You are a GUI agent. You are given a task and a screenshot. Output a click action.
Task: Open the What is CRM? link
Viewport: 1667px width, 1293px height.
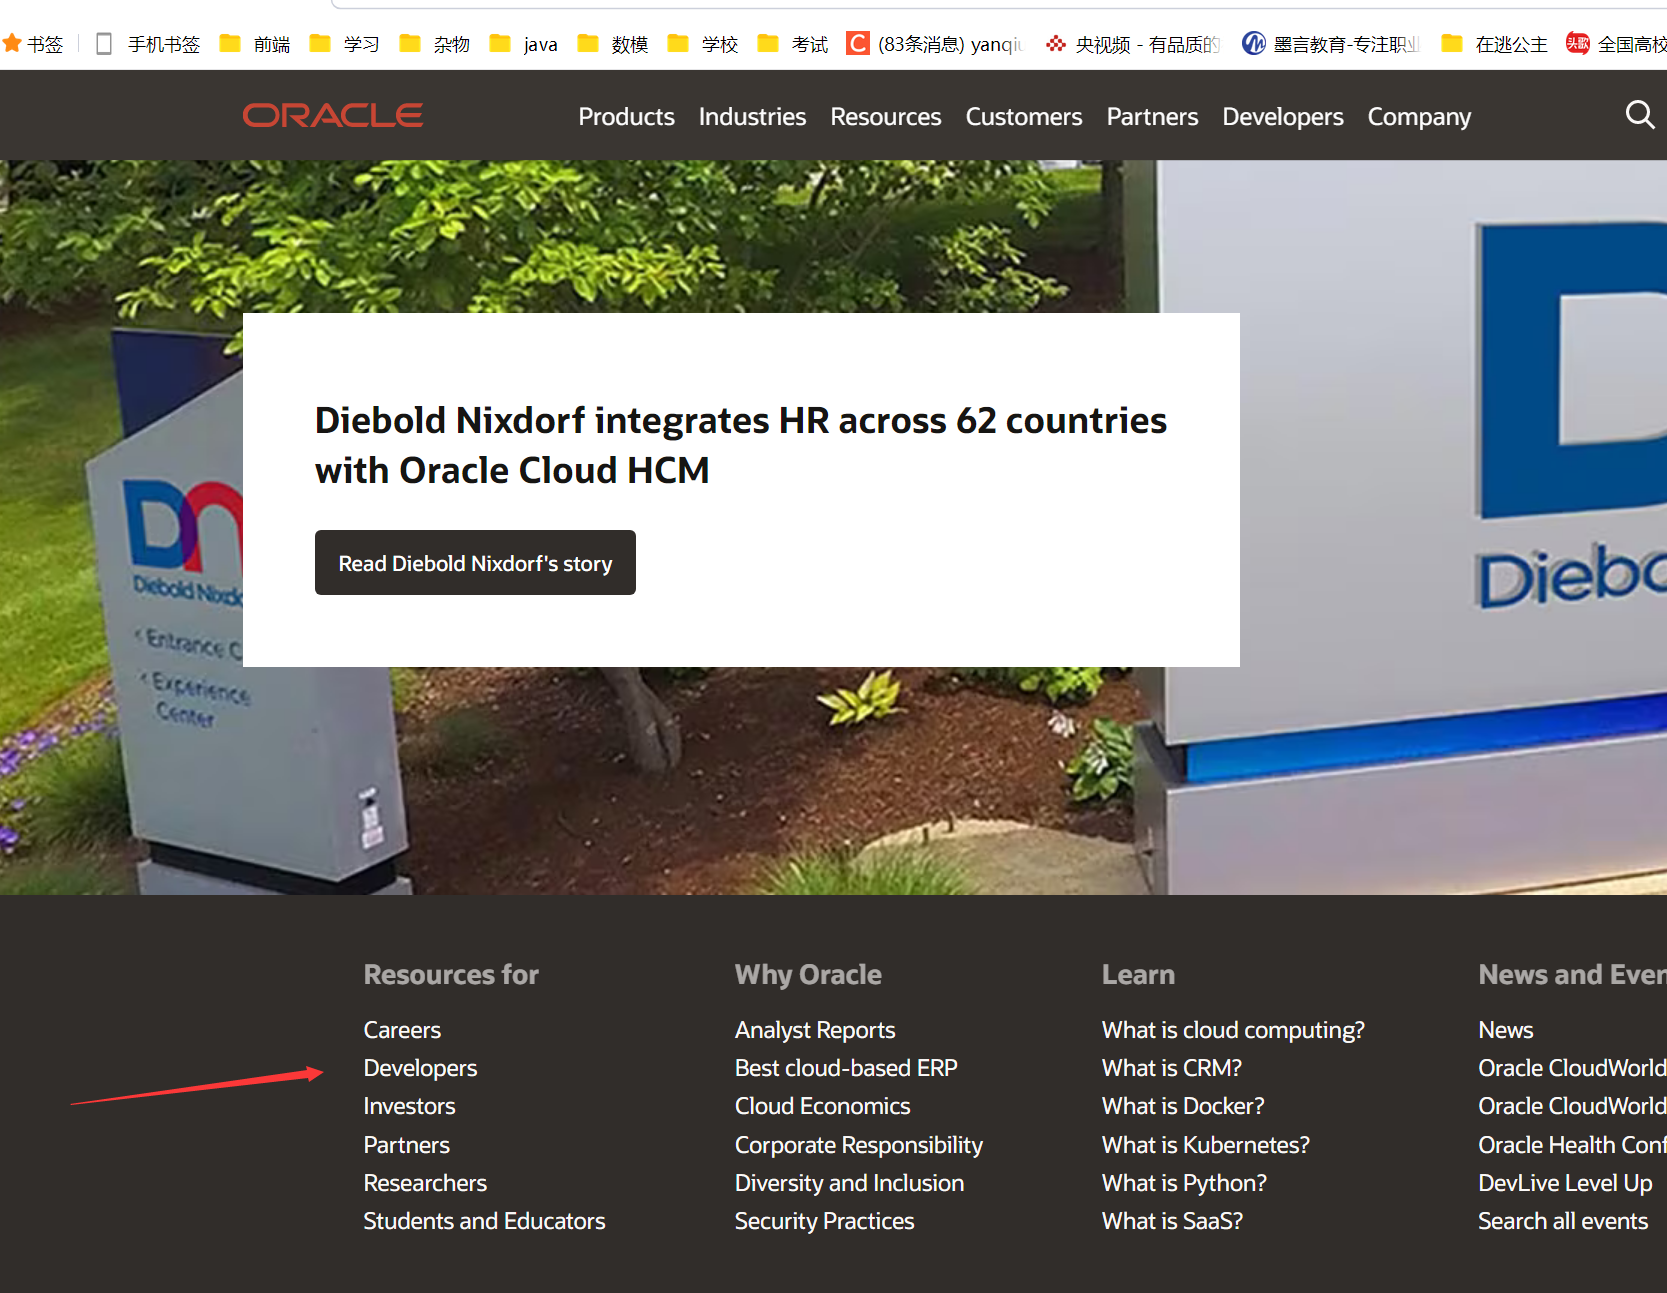[1171, 1068]
